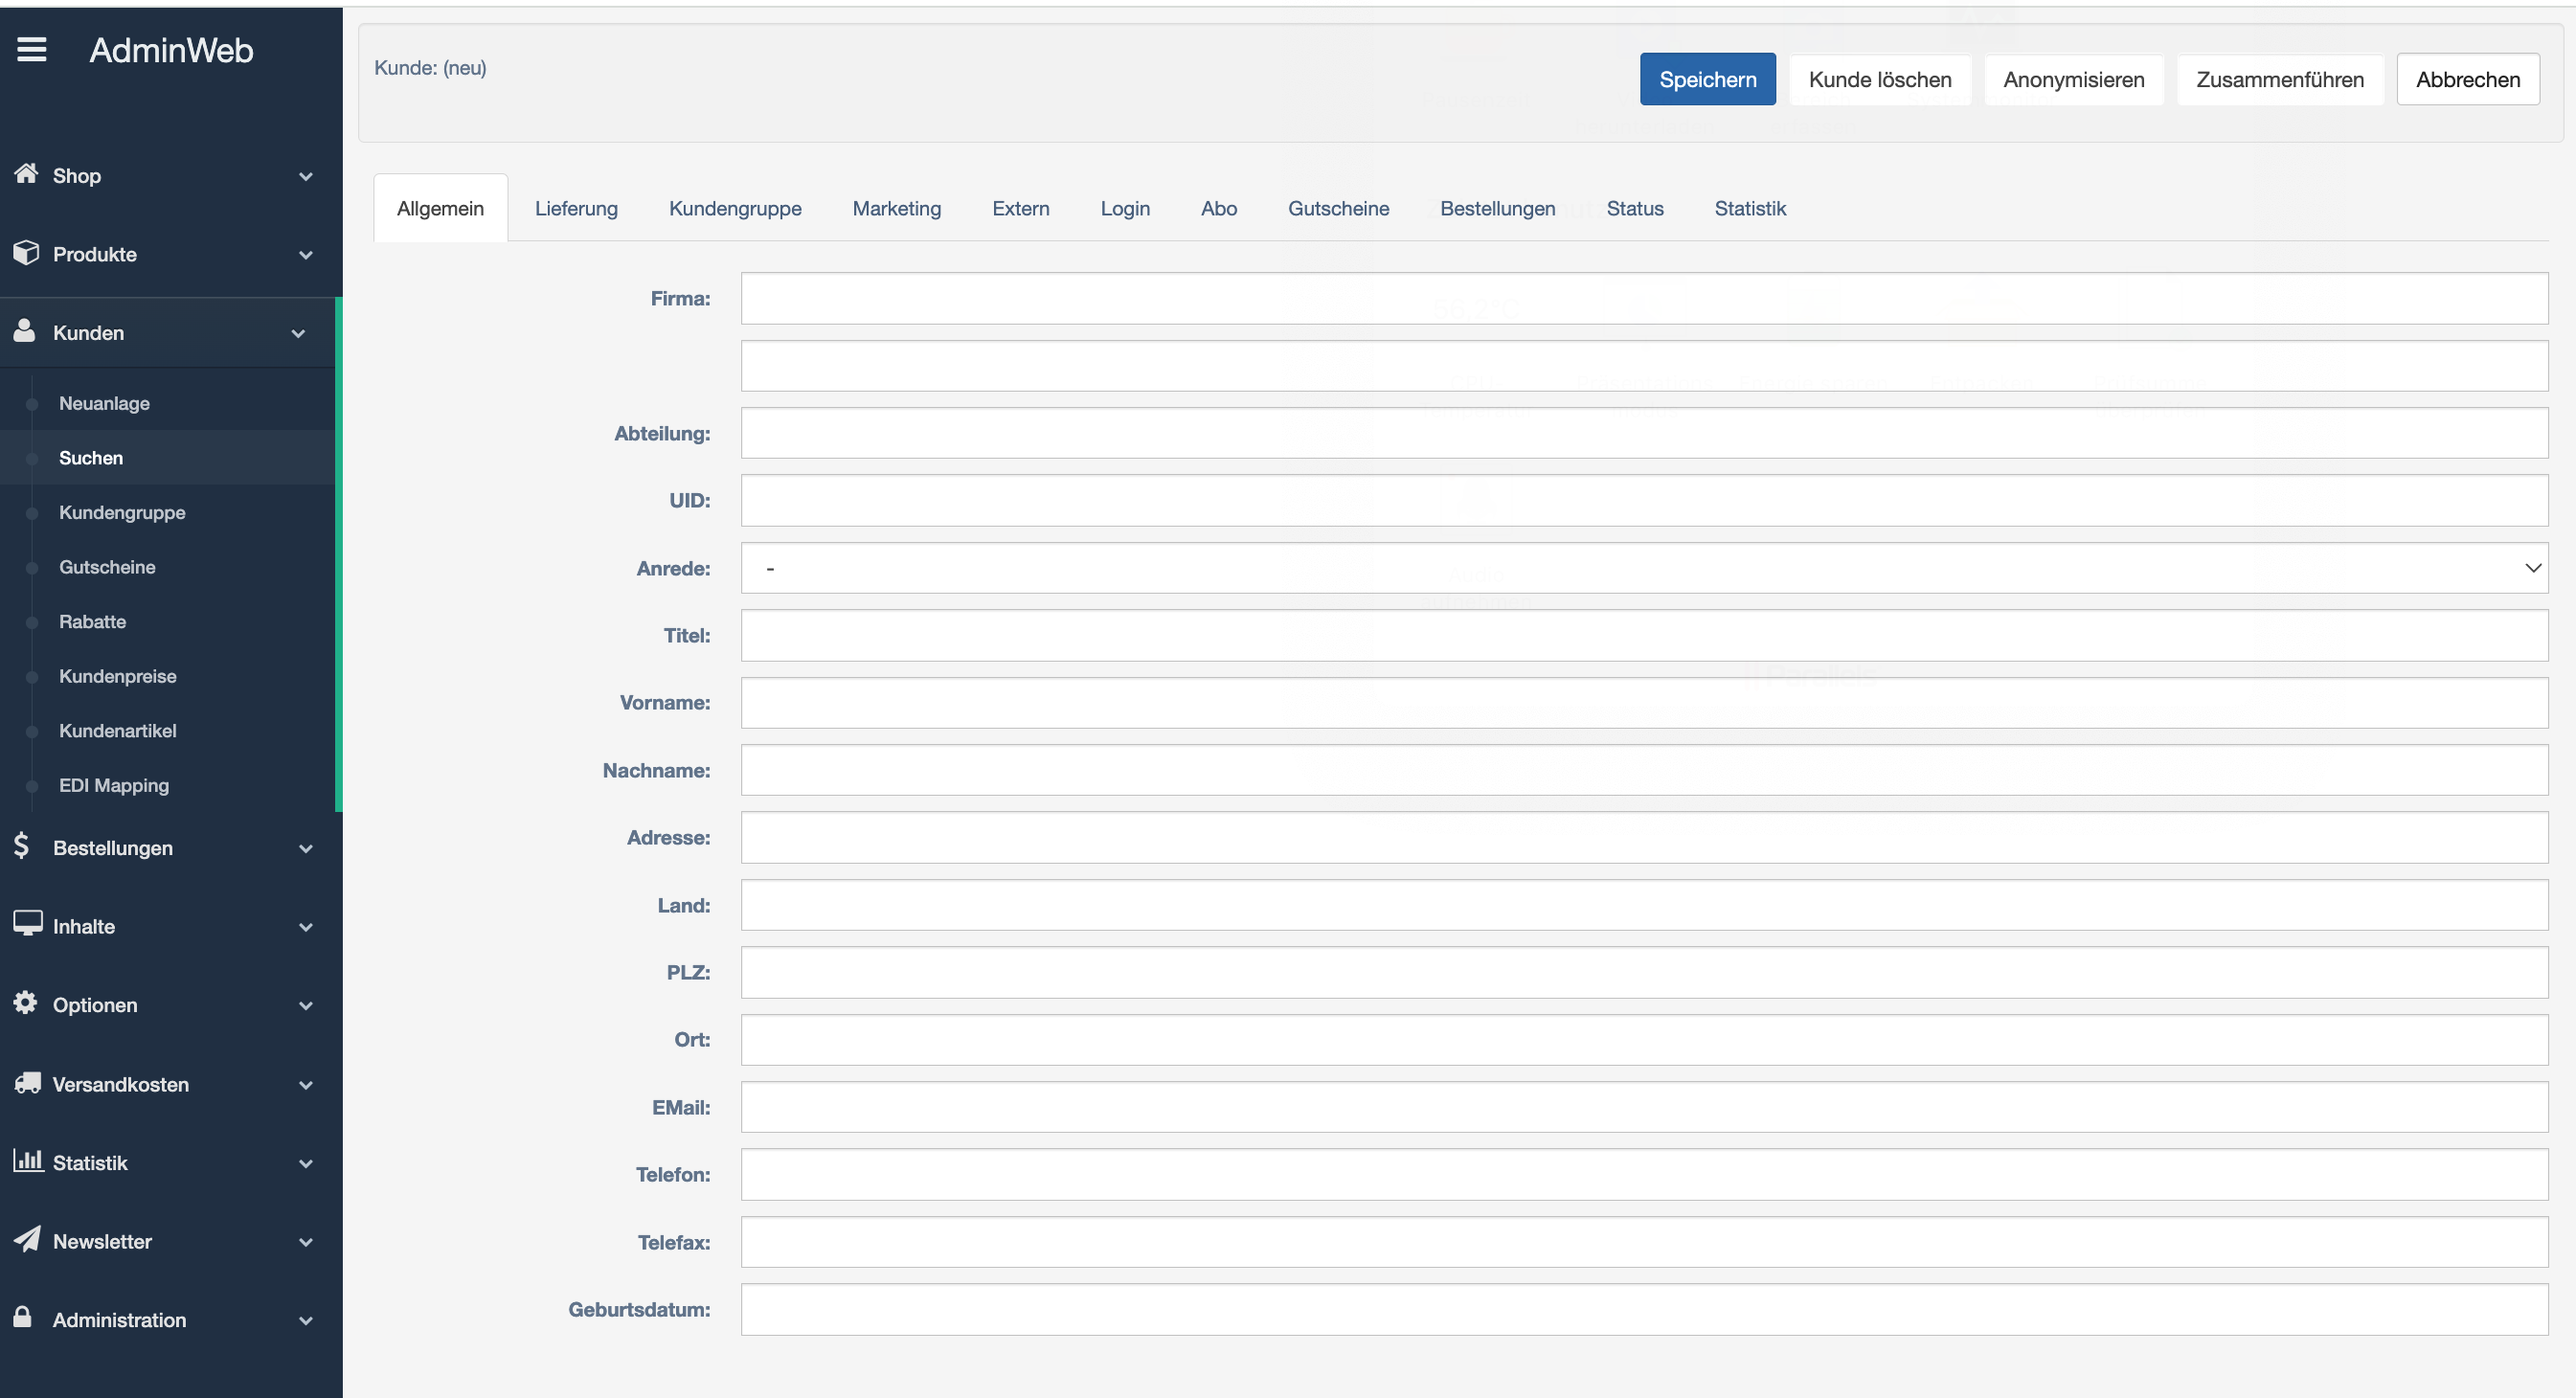The height and width of the screenshot is (1398, 2576).
Task: Focus the EMail input field
Action: click(1644, 1107)
